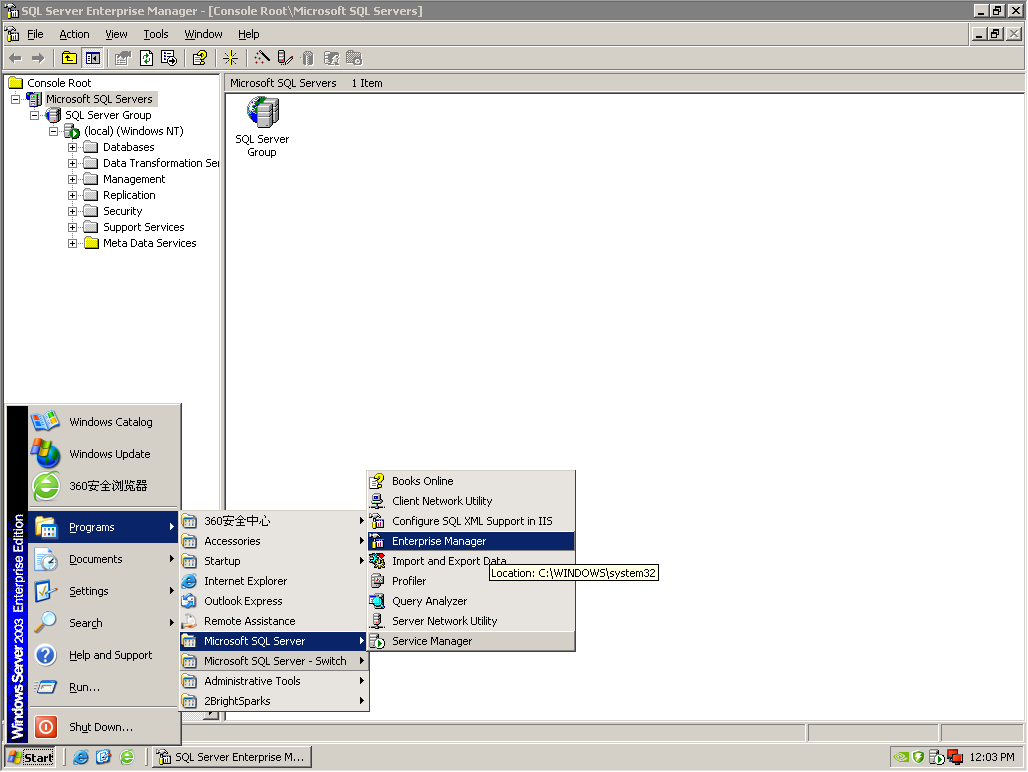The width and height of the screenshot is (1028, 772).
Task: Click the SQL Server Enterprise Manager taskbar button
Action: 230,757
